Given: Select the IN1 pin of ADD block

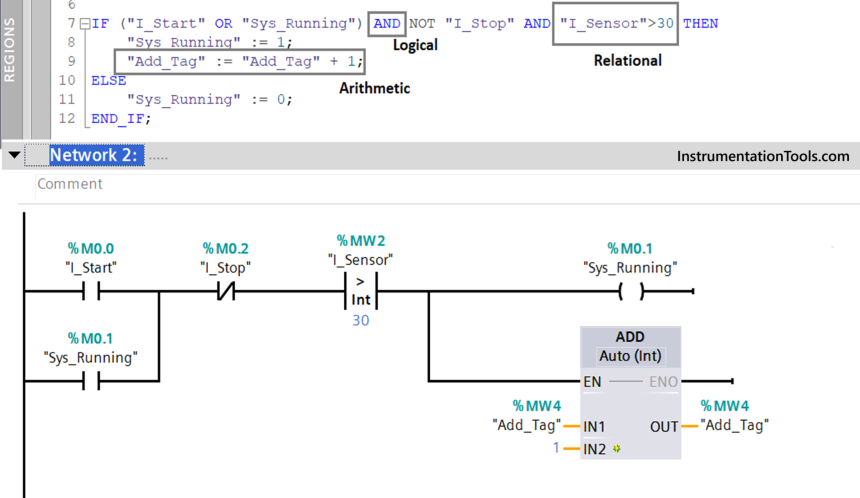Looking at the screenshot, I should point(594,427).
